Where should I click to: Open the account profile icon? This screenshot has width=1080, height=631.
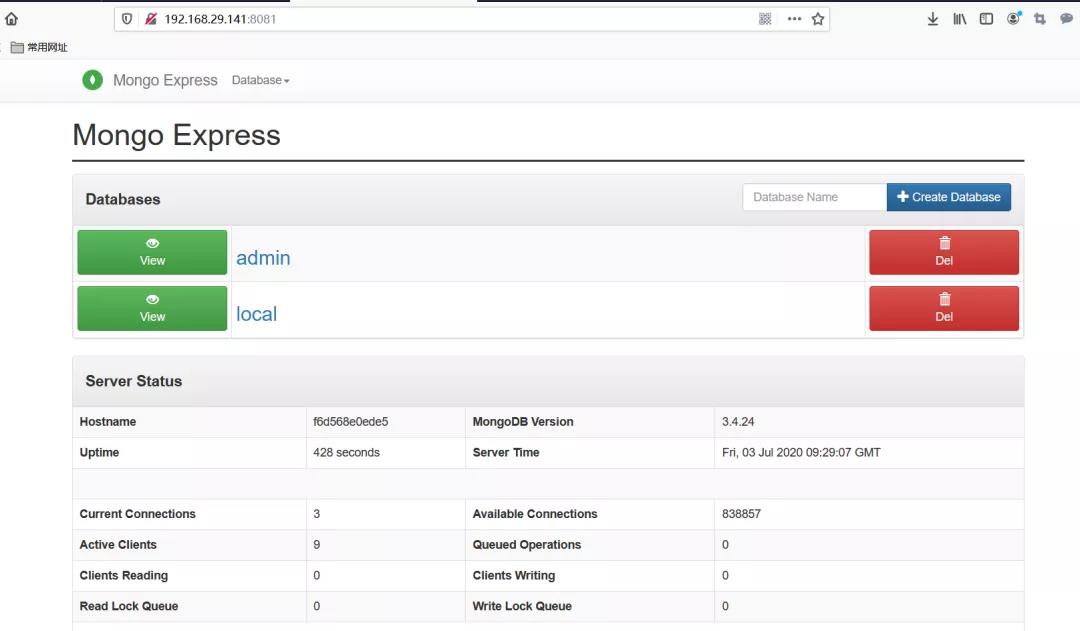1013,19
